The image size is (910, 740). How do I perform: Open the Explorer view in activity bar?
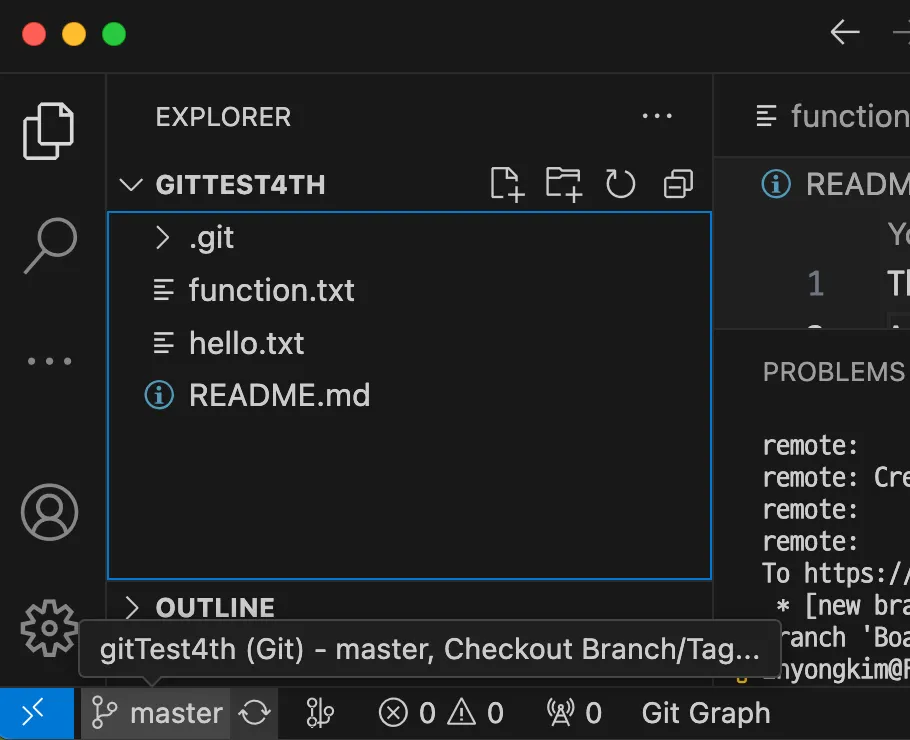[48, 131]
